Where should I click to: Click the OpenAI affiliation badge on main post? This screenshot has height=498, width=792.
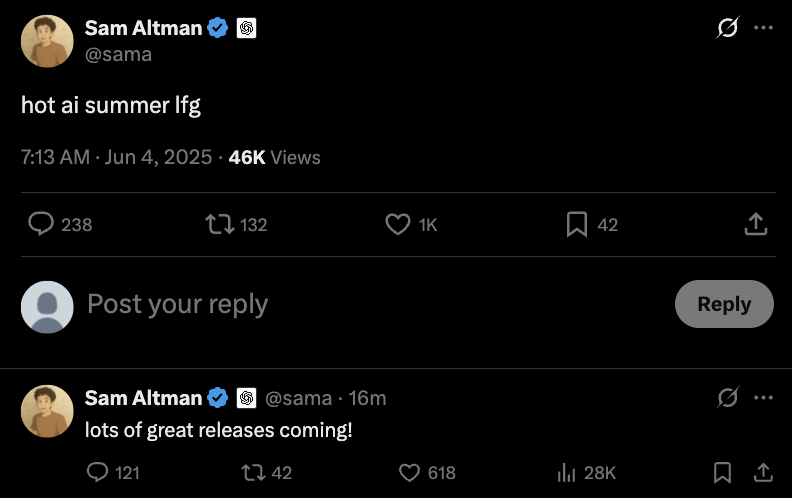(247, 28)
